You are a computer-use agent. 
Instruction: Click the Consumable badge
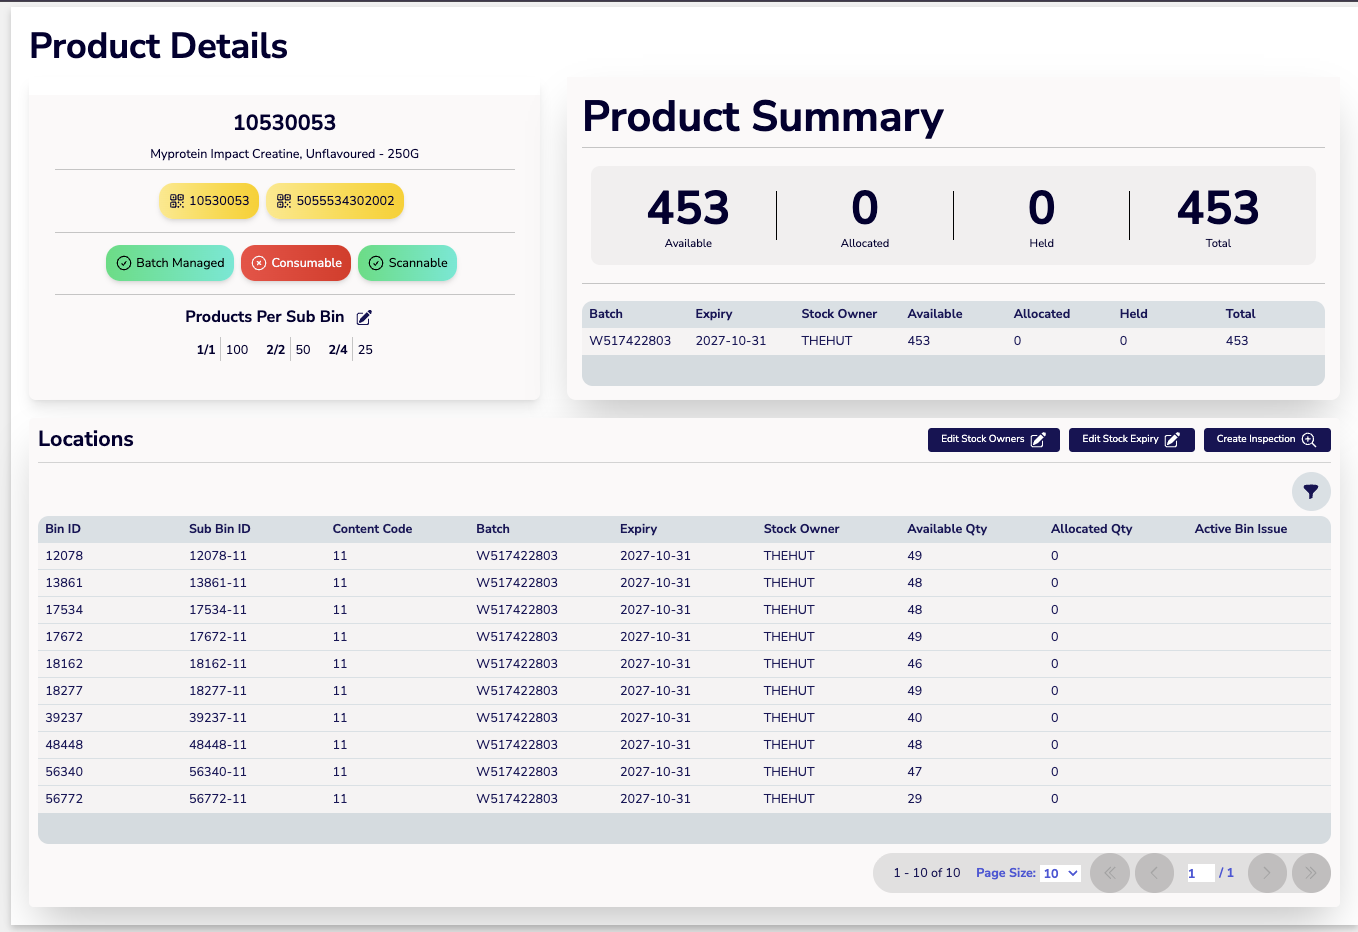pos(296,263)
